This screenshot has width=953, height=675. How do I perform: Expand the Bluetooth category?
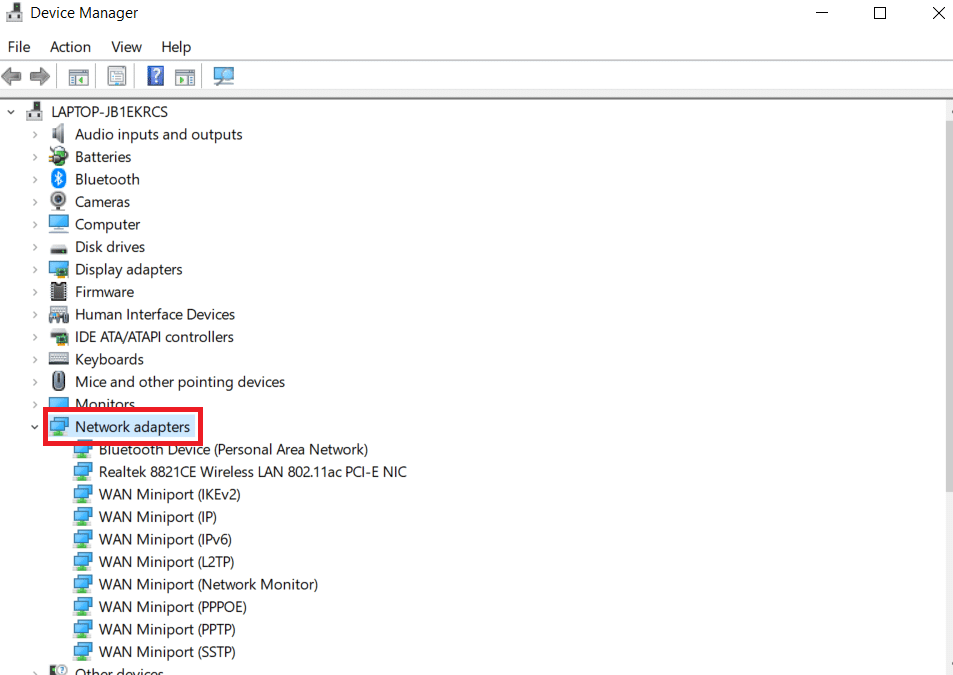[35, 179]
